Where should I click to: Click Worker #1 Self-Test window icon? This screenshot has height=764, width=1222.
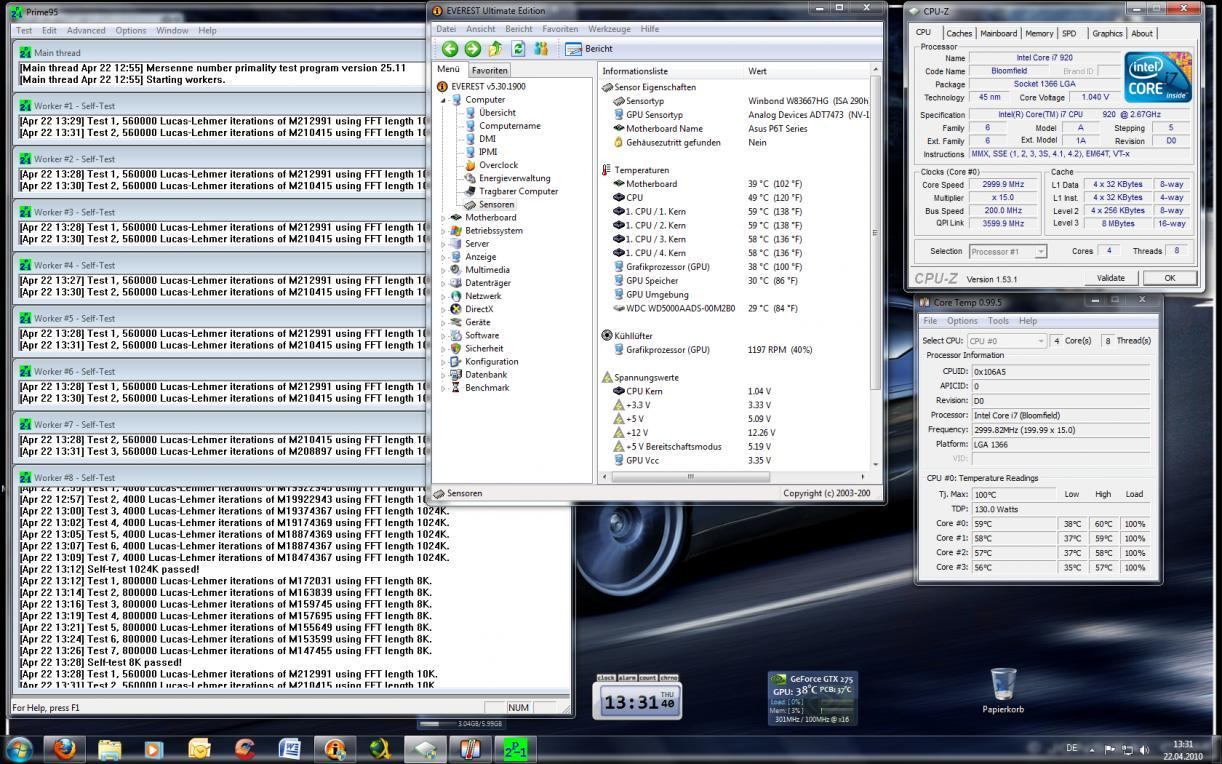24,105
